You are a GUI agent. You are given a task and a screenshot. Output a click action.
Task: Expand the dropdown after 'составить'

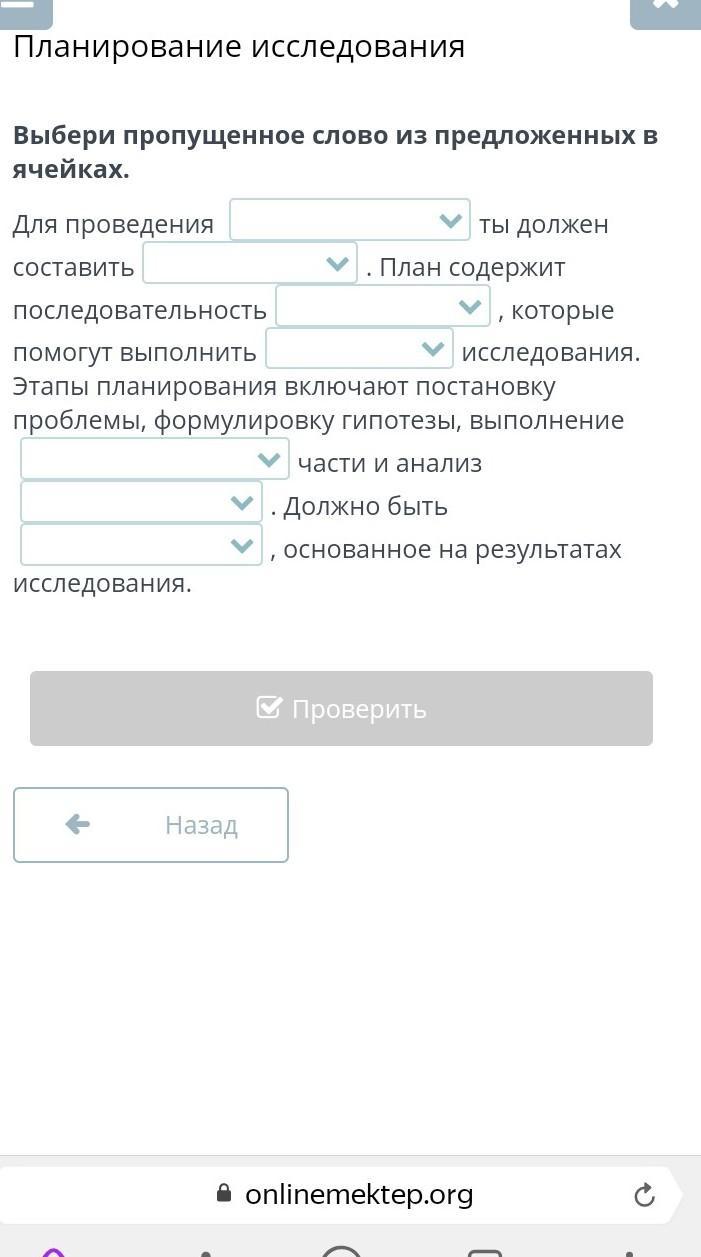click(x=249, y=264)
